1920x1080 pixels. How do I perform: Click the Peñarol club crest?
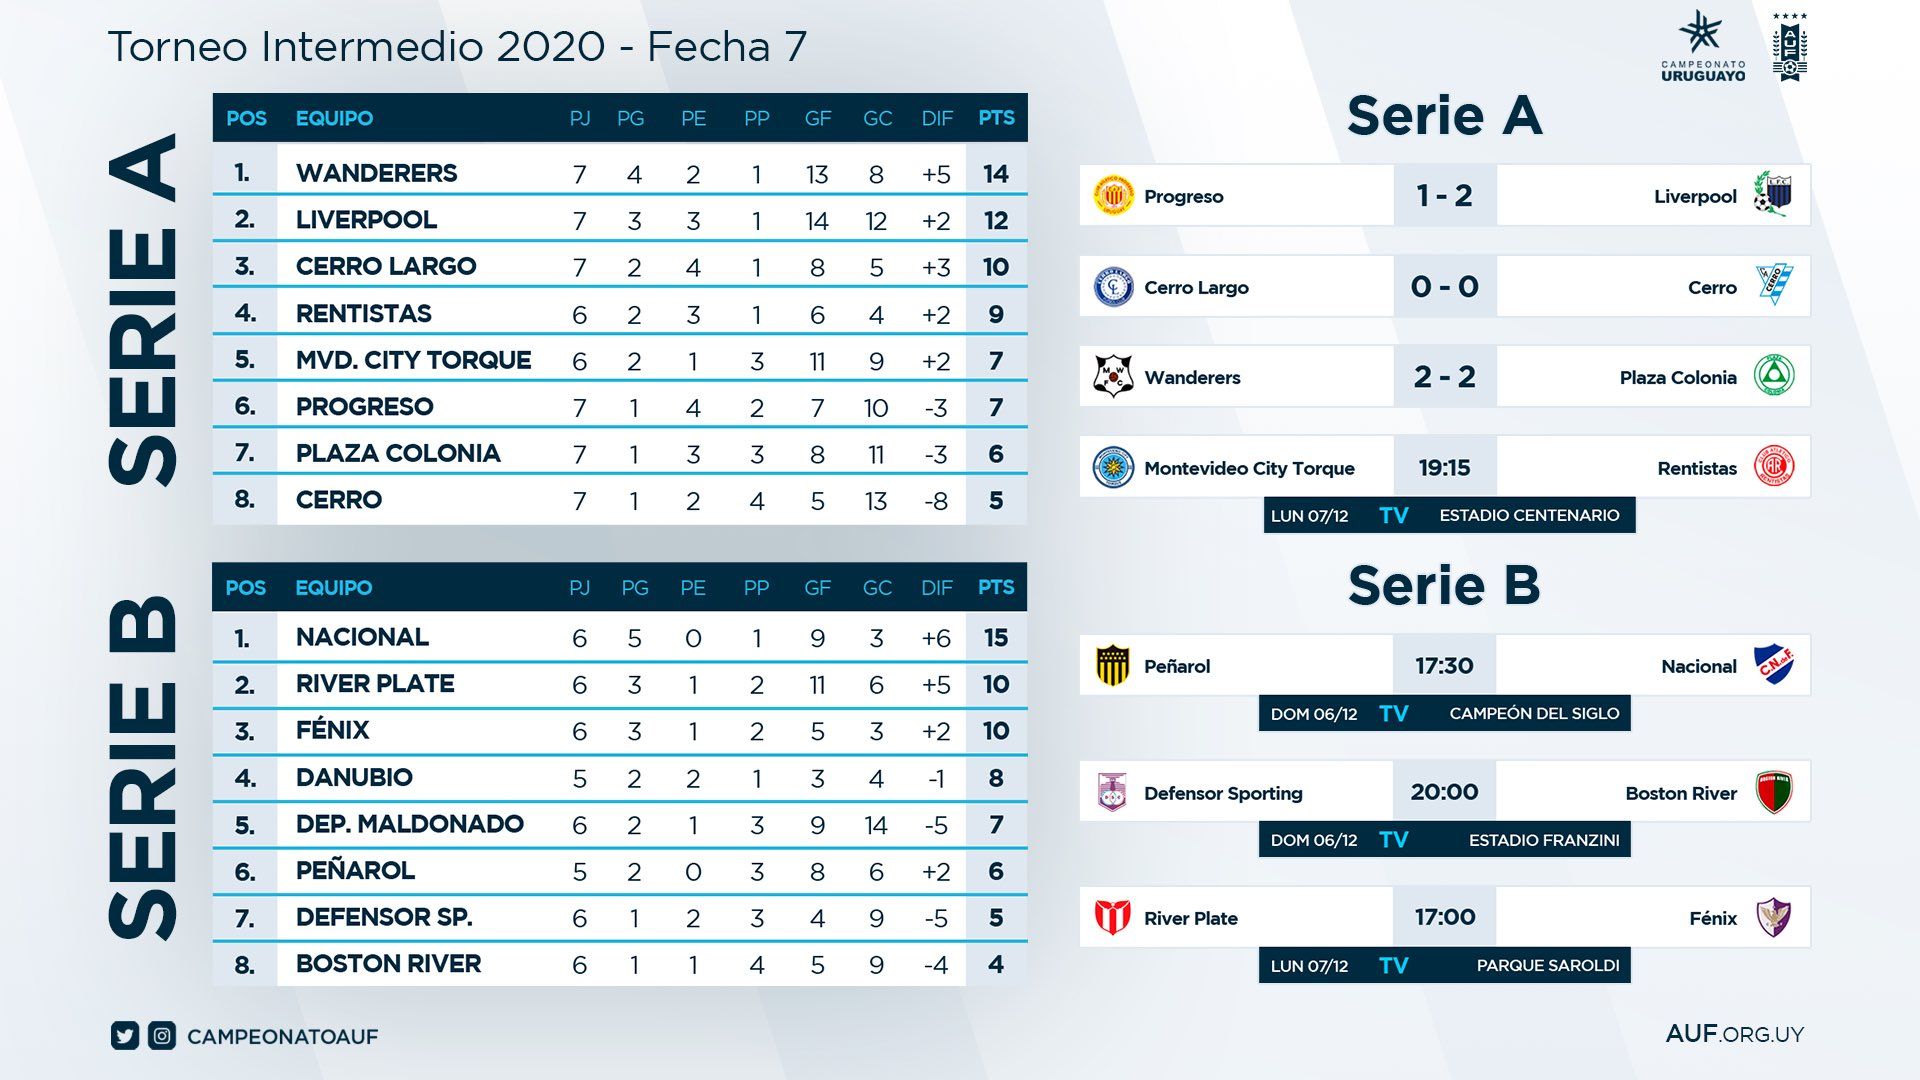pyautogui.click(x=1113, y=665)
